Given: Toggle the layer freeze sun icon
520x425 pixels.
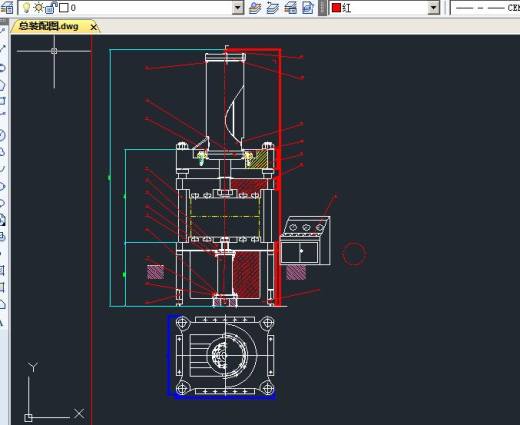Looking at the screenshot, I should tap(39, 7).
